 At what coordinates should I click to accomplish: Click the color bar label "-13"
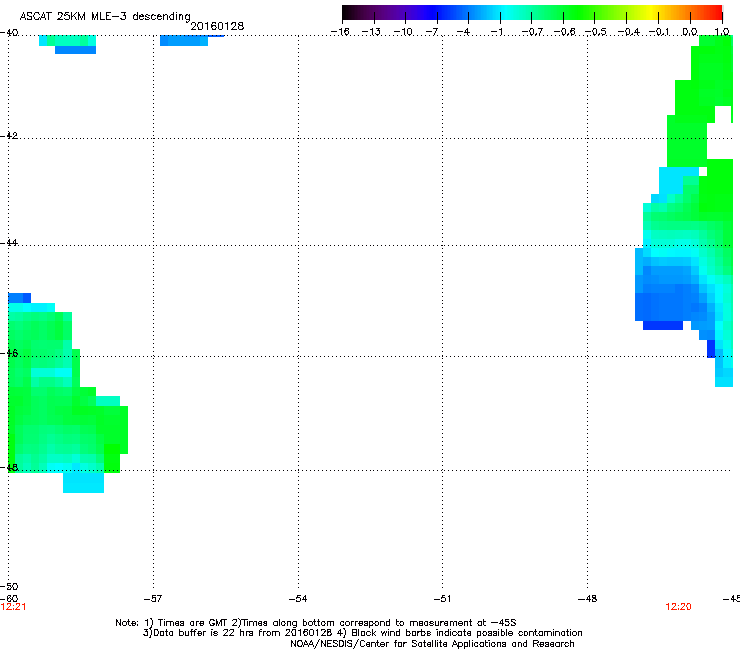coord(371,32)
